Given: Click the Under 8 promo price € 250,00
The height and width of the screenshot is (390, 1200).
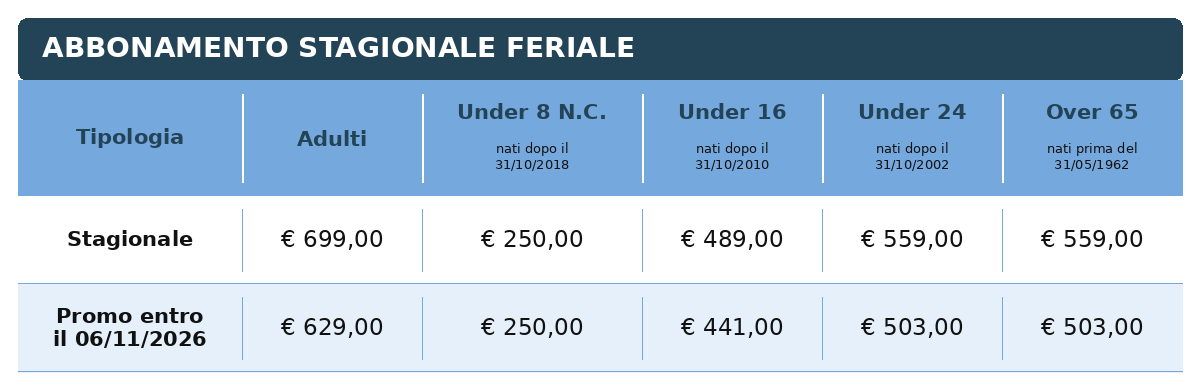Looking at the screenshot, I should (x=532, y=328).
